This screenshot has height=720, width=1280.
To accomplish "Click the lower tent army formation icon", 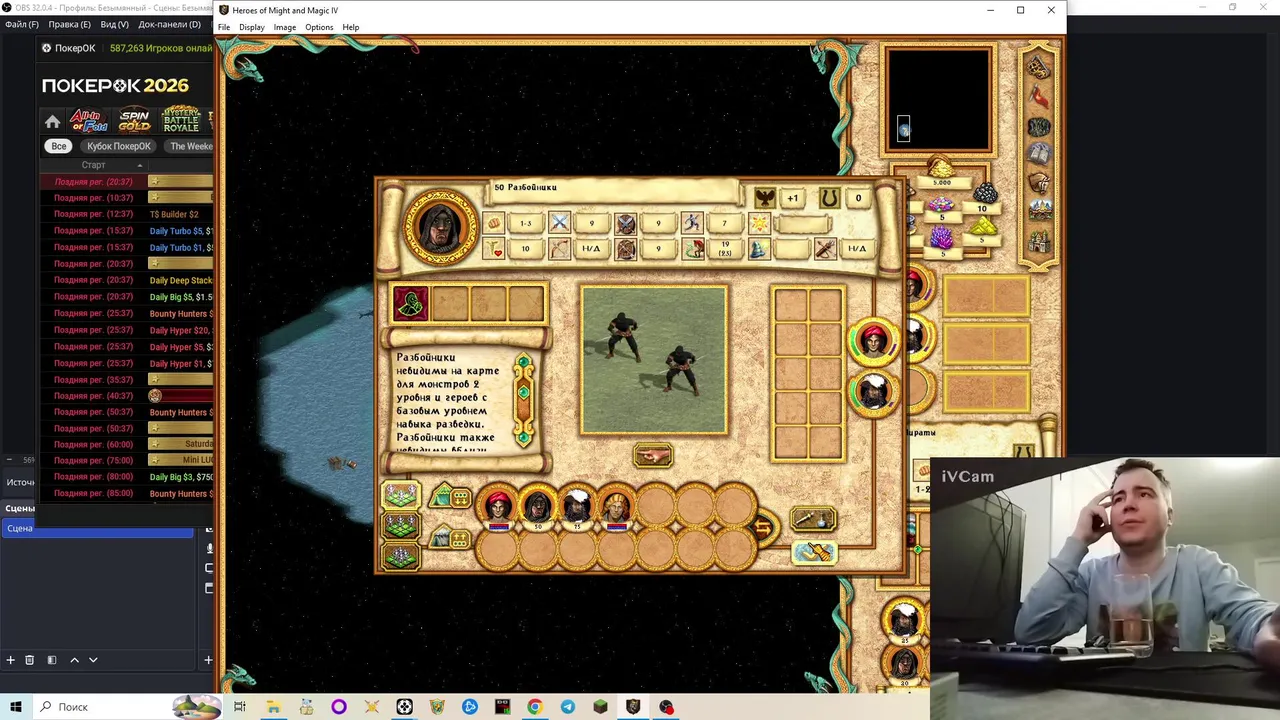I will pos(450,539).
